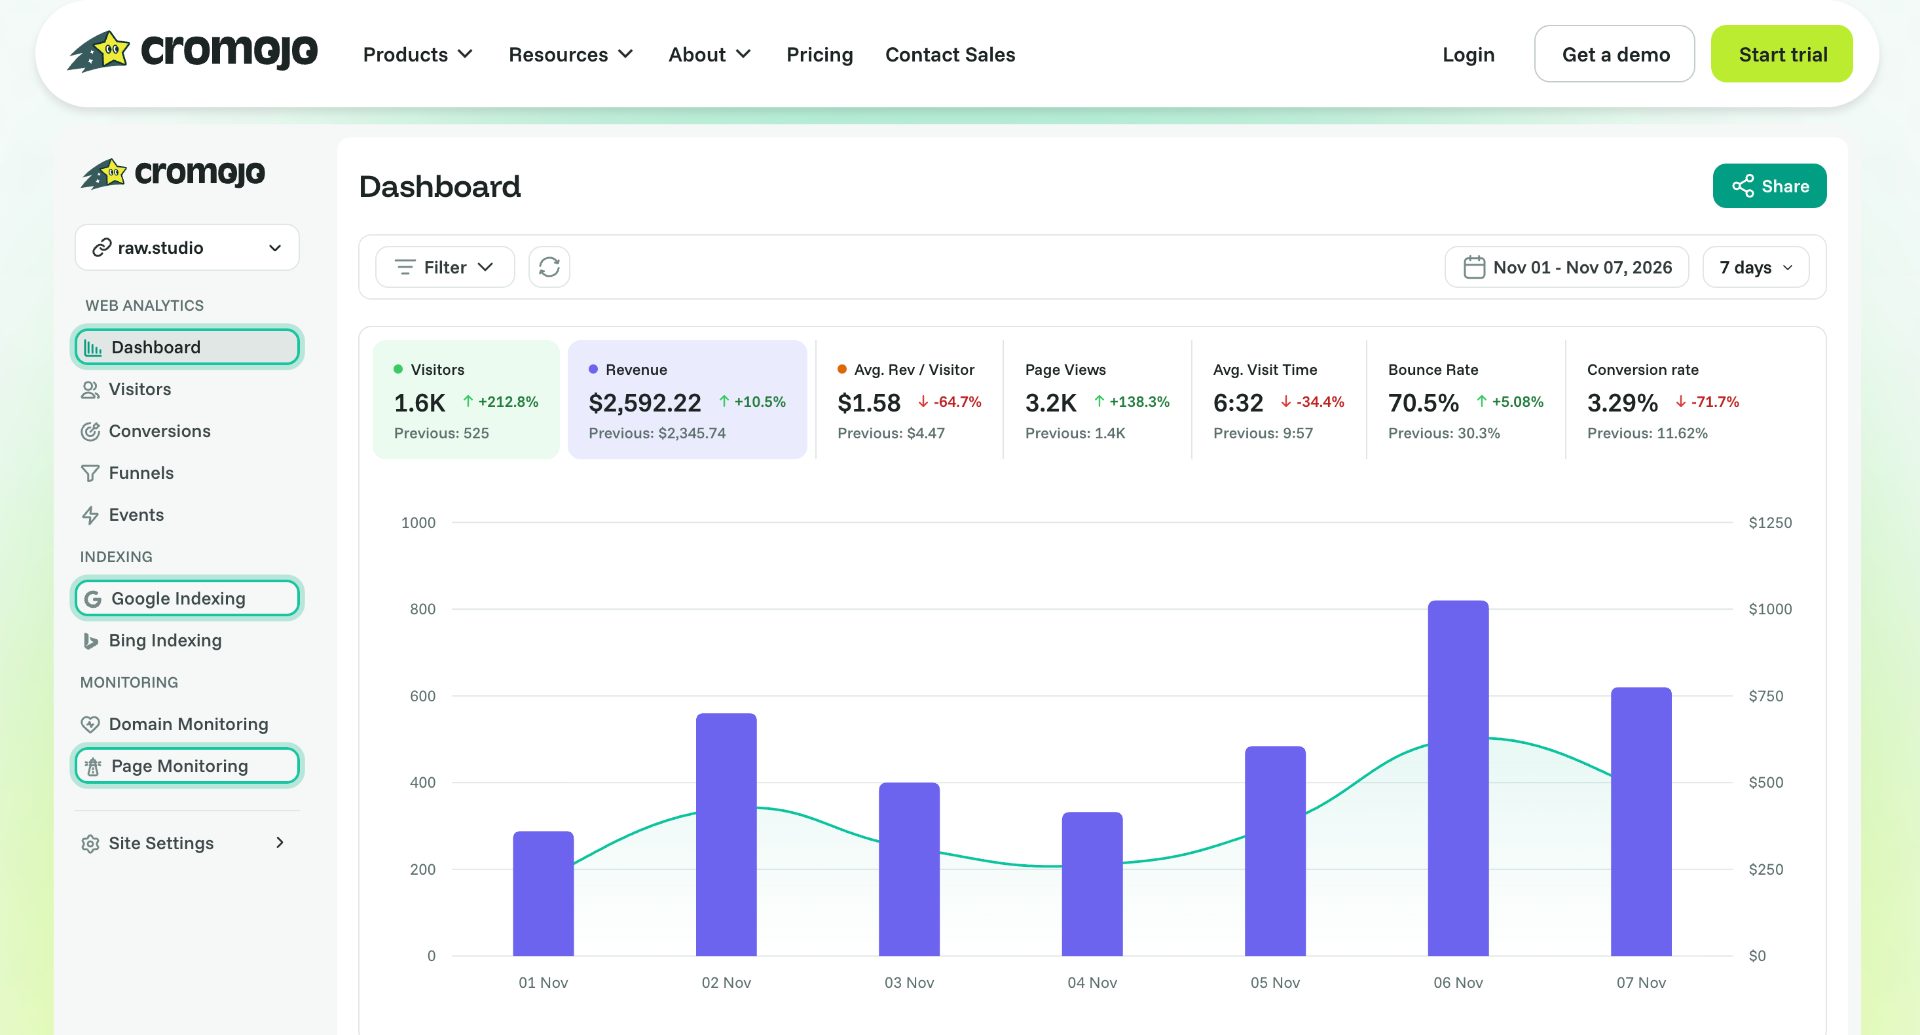Click the 02 Nov revenue bar

726,835
